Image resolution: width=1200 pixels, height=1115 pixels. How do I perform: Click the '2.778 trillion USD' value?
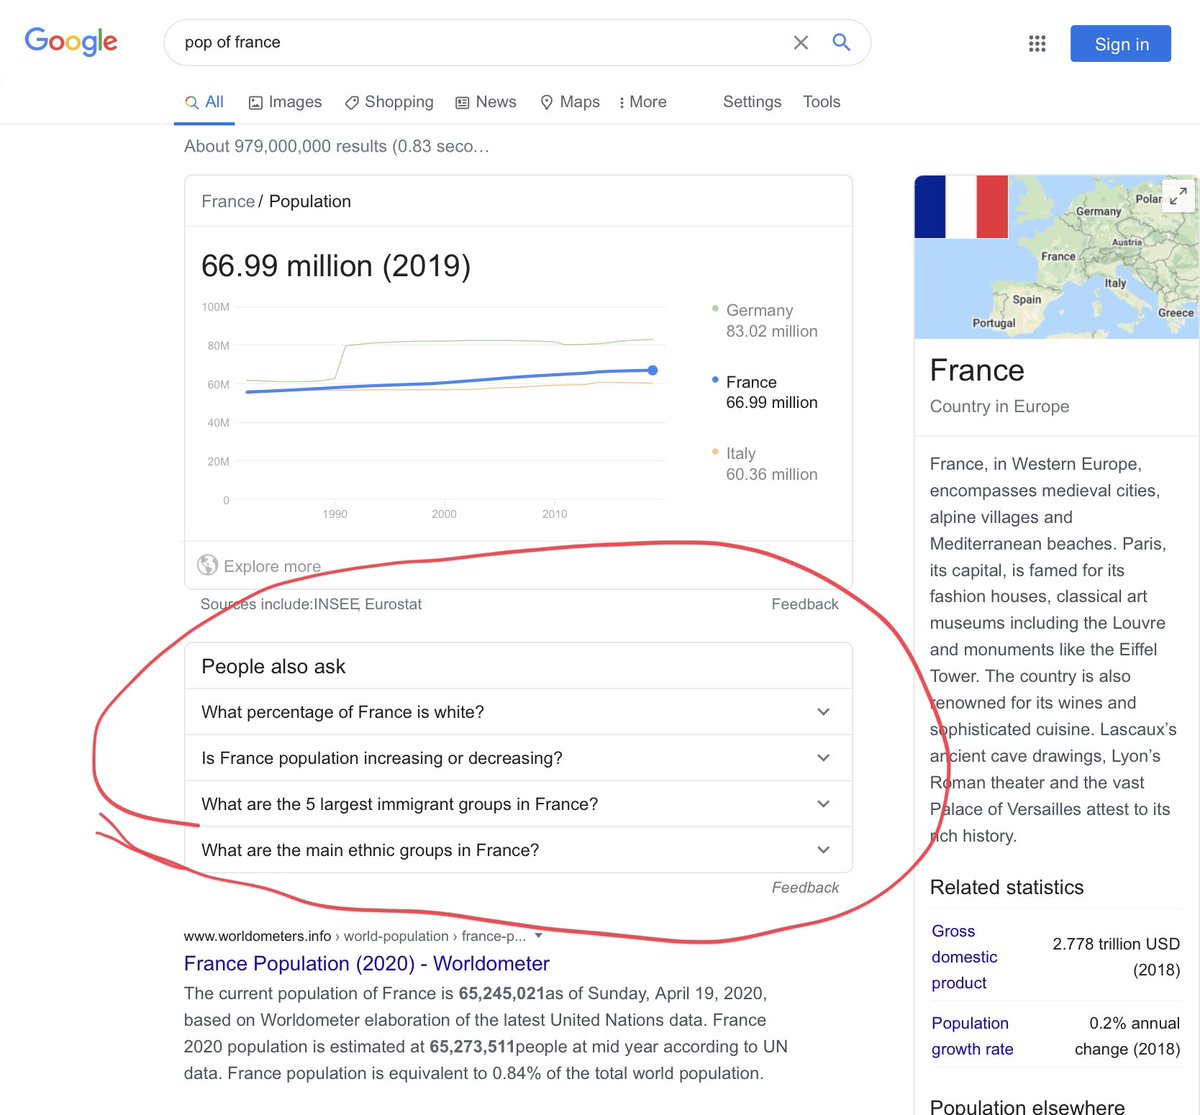coord(1116,957)
